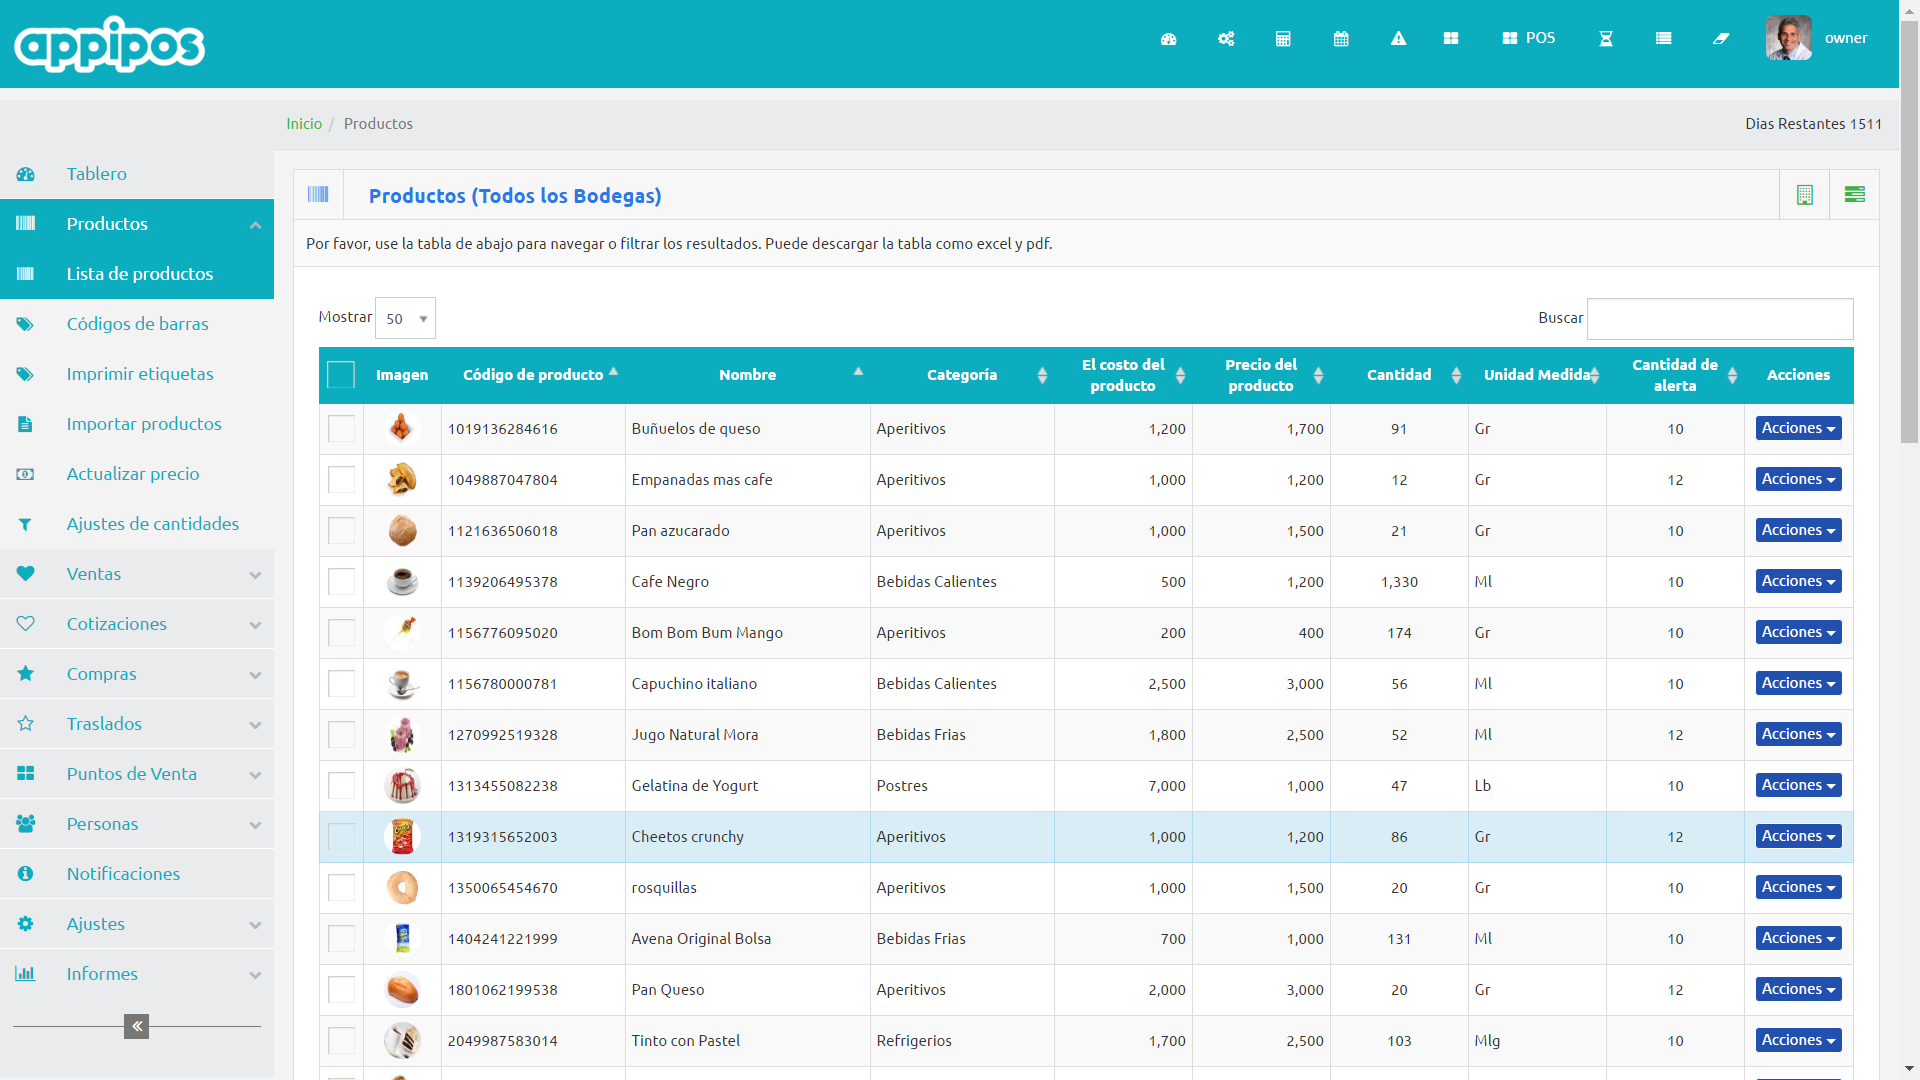Click the eraser icon in header
This screenshot has width=1920, height=1080.
tap(1721, 39)
